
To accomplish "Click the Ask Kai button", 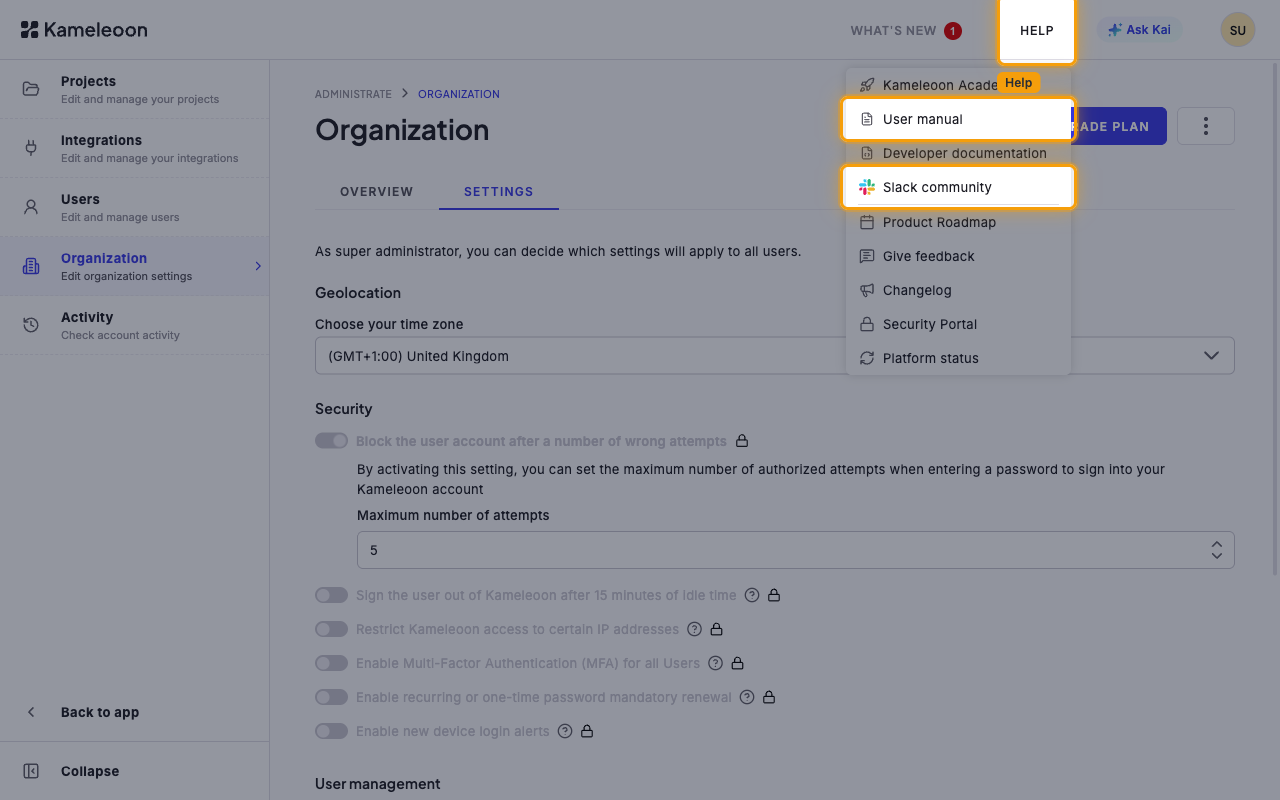I will click(x=1139, y=30).
